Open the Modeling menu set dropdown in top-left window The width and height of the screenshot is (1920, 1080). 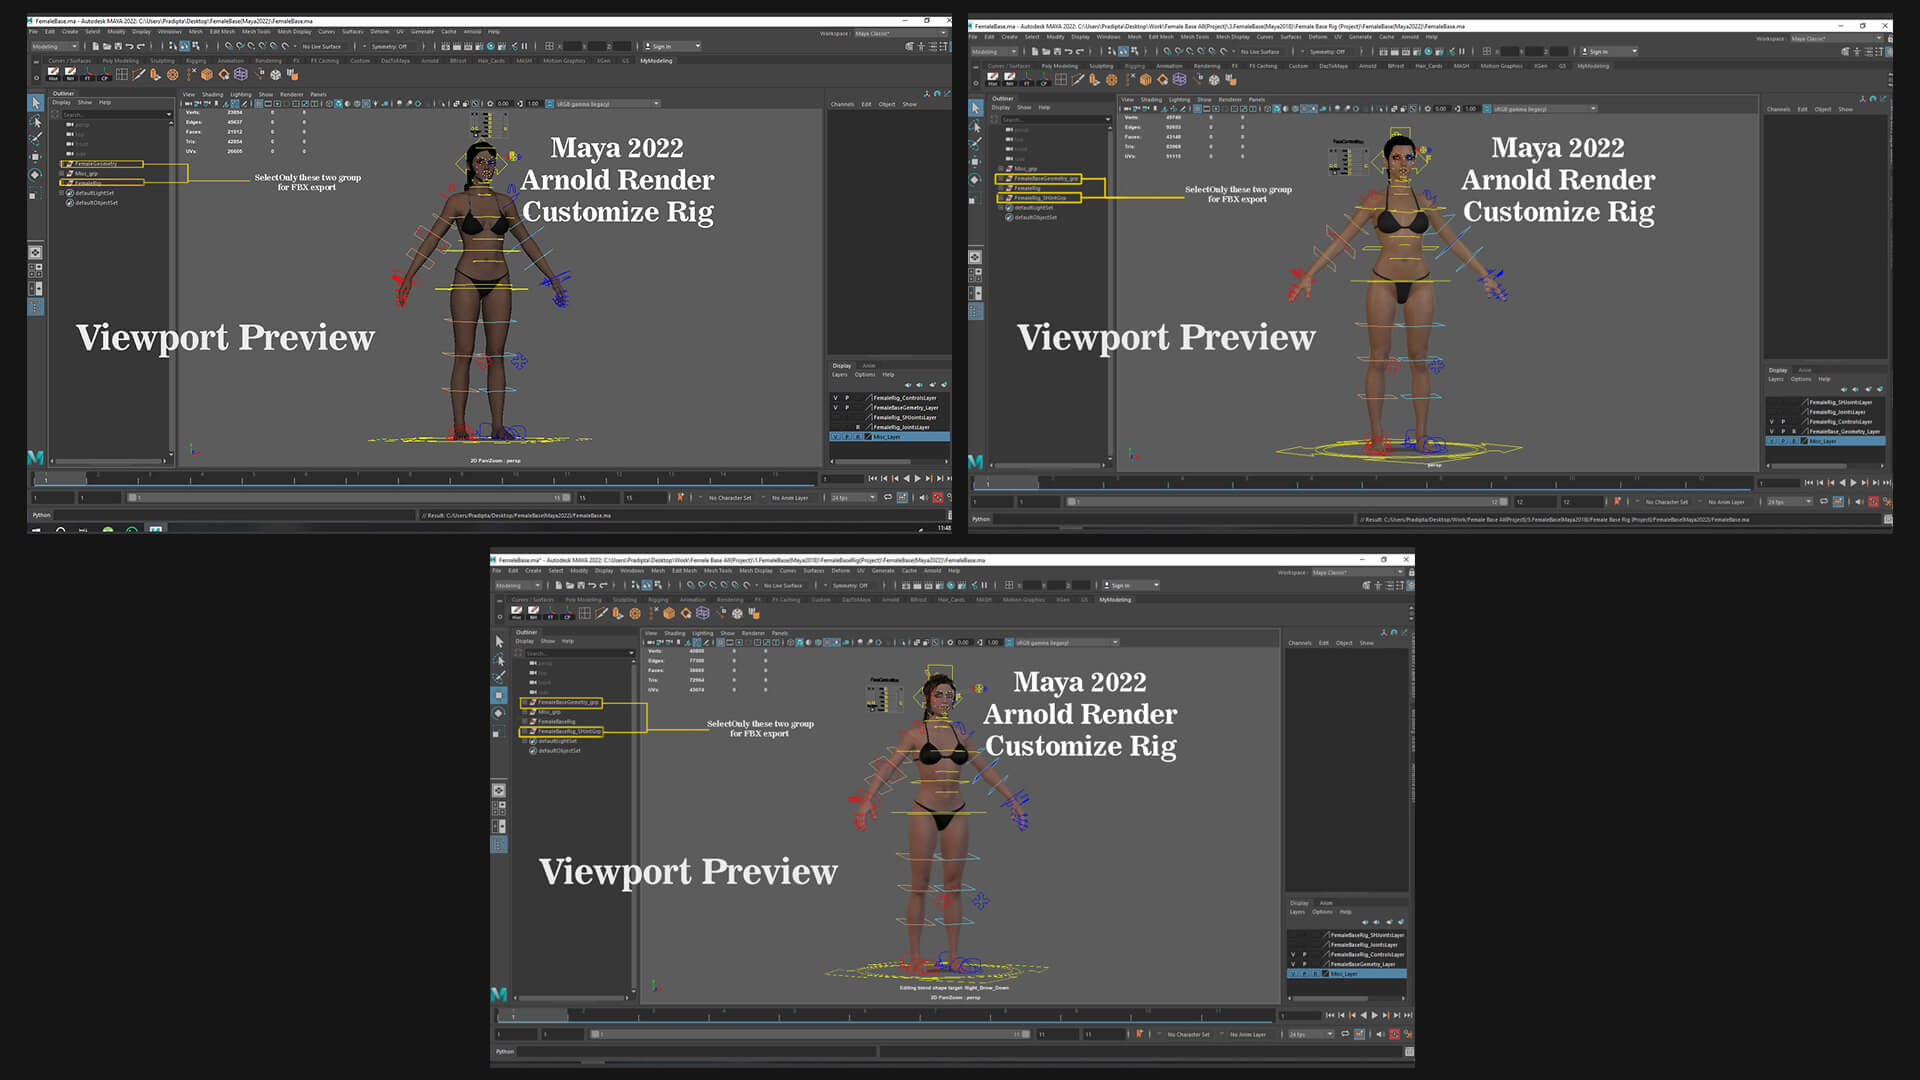click(55, 46)
